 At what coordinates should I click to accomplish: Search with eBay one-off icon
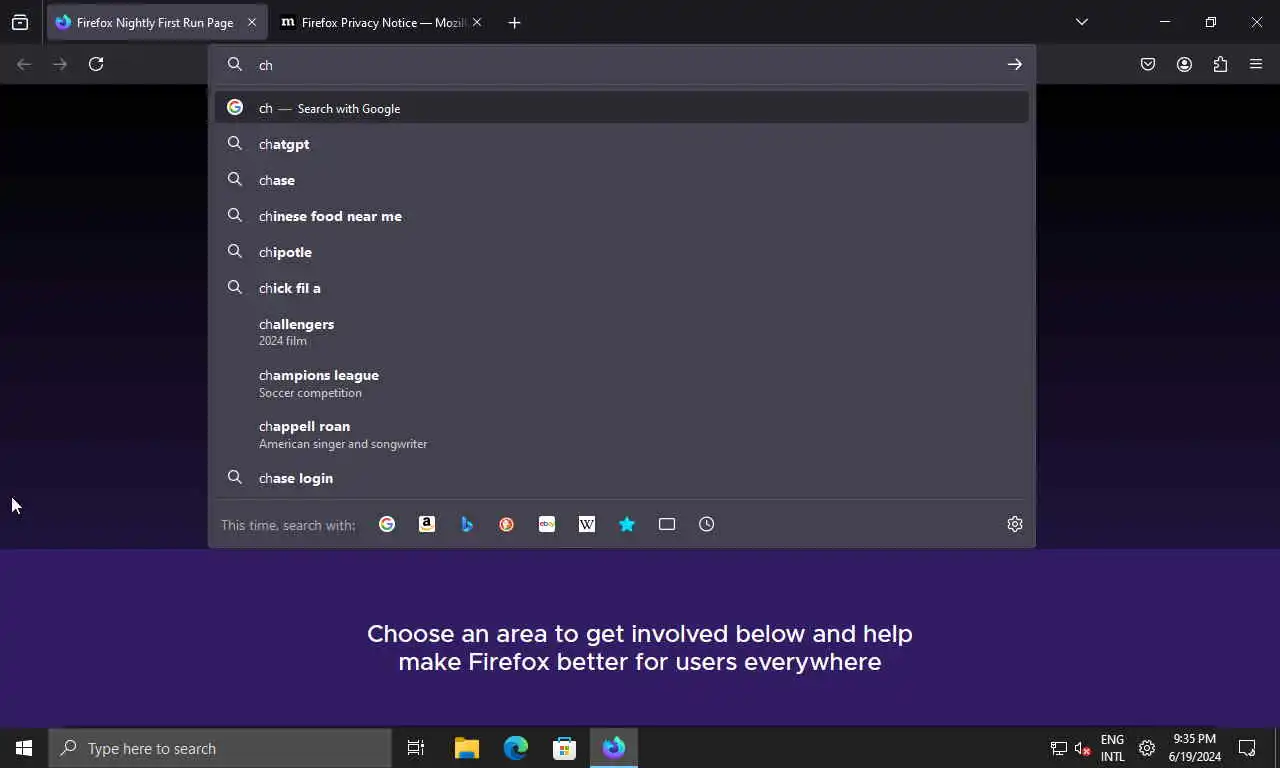[547, 524]
